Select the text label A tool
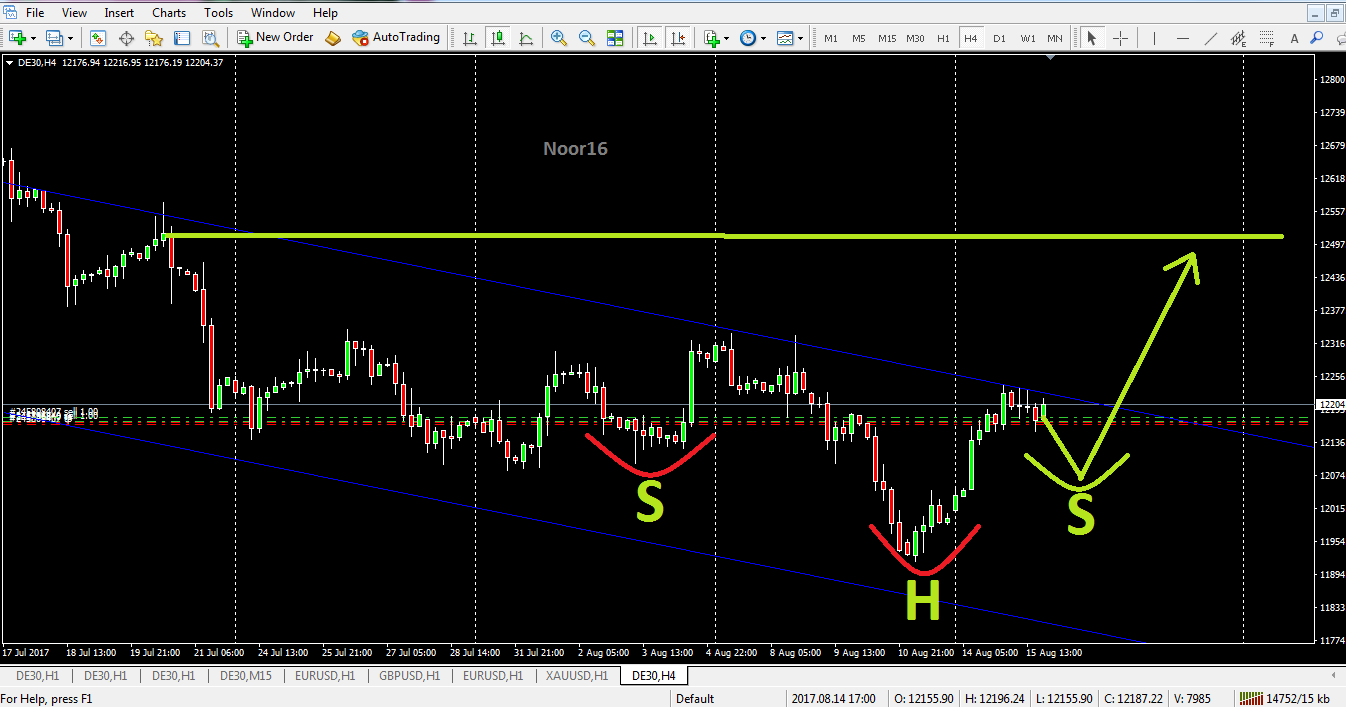 pos(1293,38)
